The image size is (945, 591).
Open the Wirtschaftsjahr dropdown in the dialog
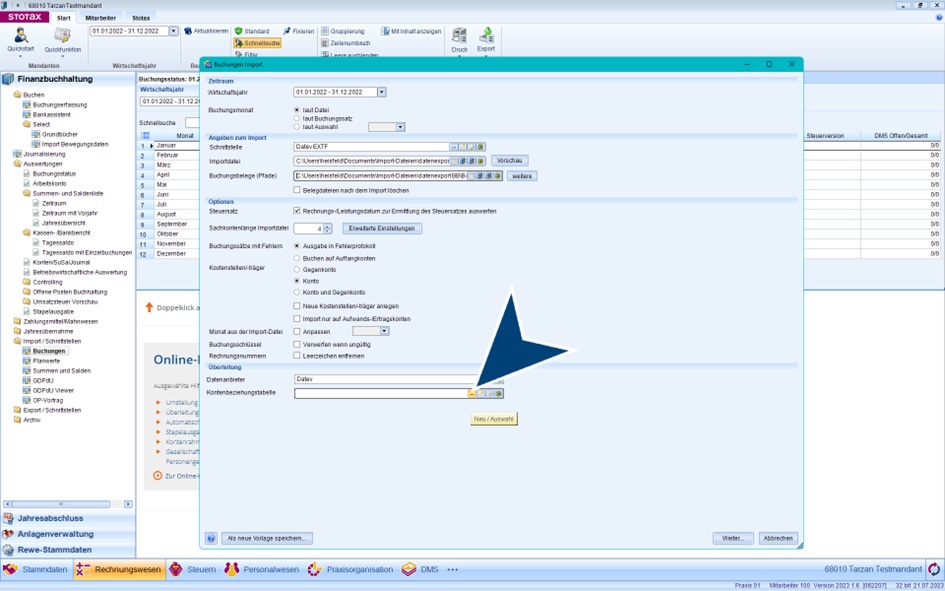(x=381, y=92)
